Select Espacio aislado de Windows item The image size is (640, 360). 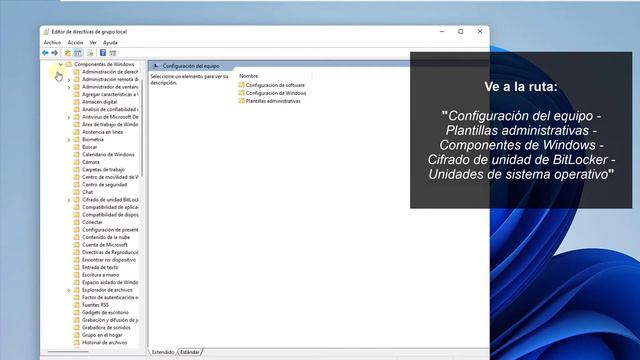tap(110, 282)
